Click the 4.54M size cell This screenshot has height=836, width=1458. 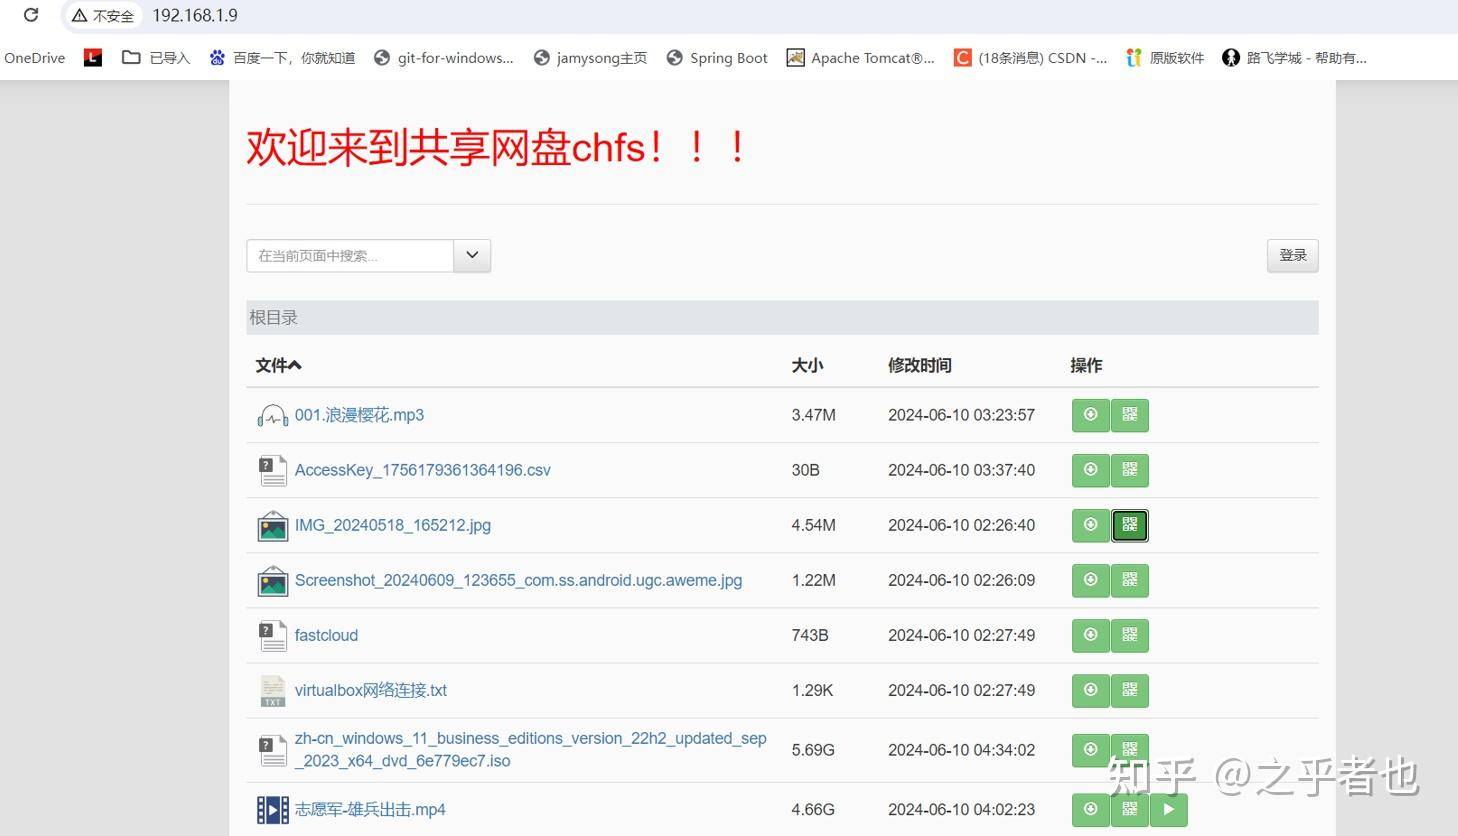click(813, 525)
